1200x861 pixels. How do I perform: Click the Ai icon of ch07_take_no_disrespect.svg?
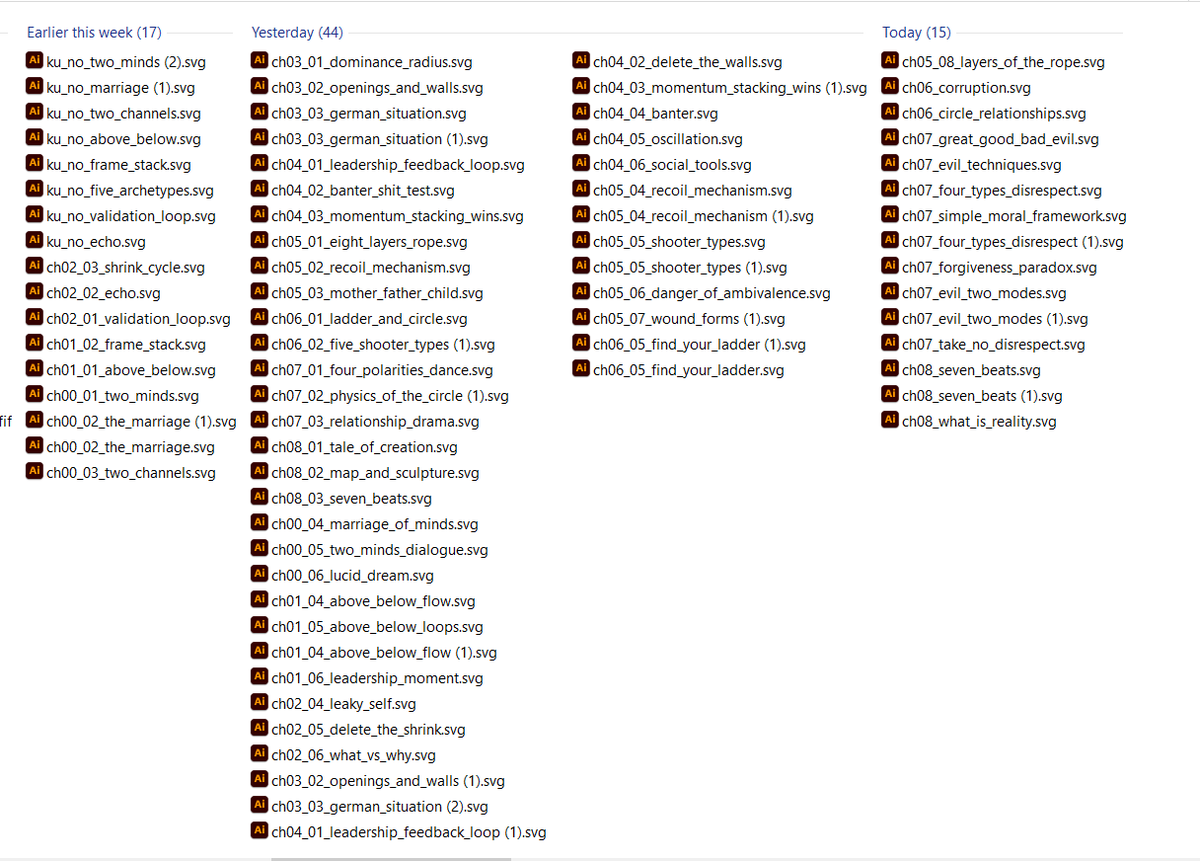pyautogui.click(x=890, y=344)
